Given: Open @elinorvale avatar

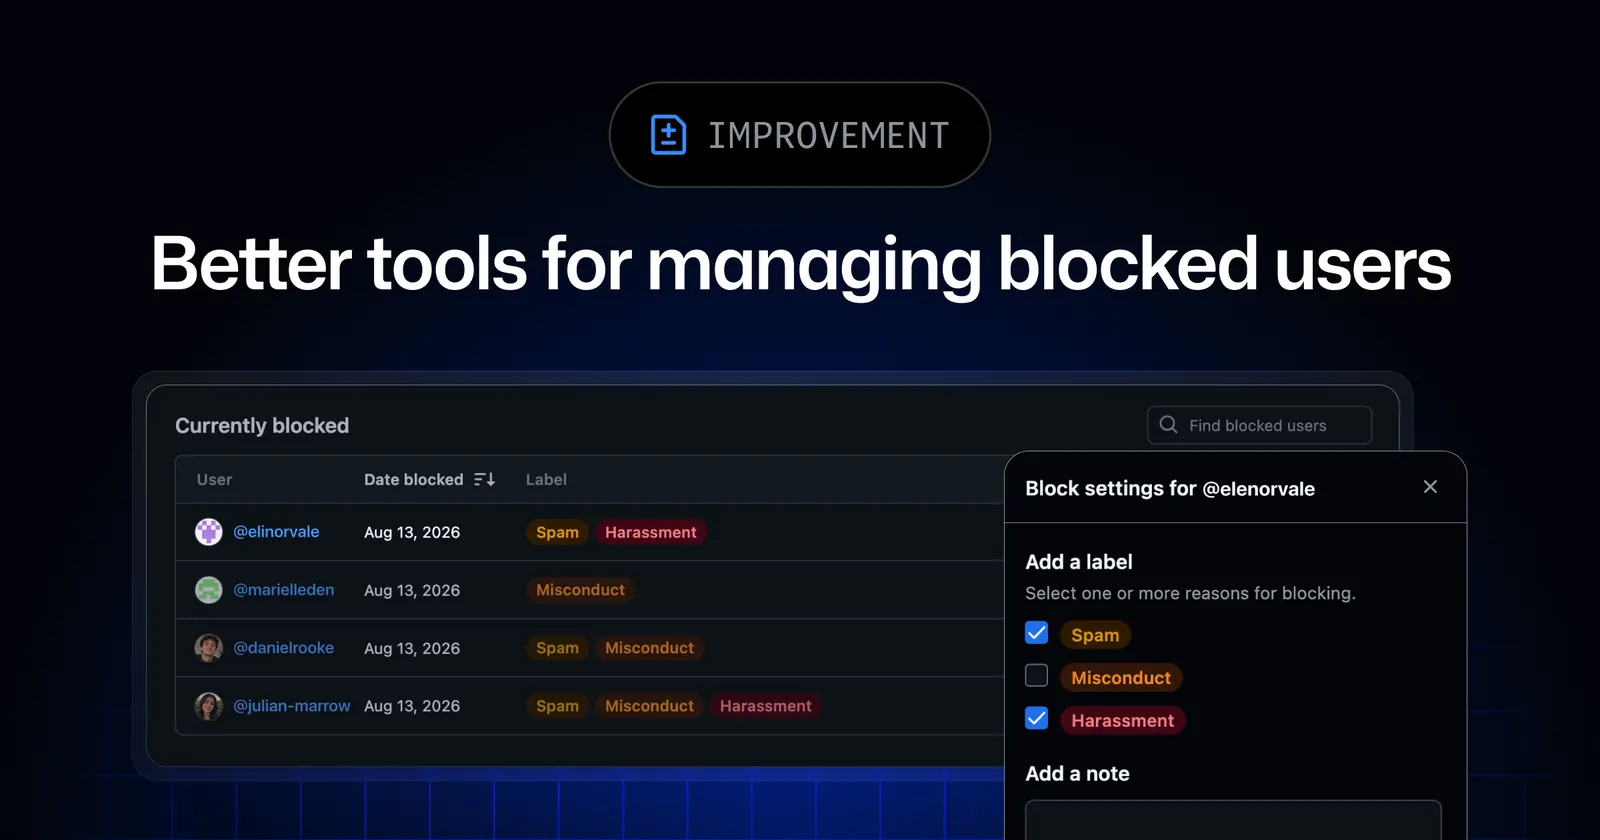Looking at the screenshot, I should (x=208, y=532).
